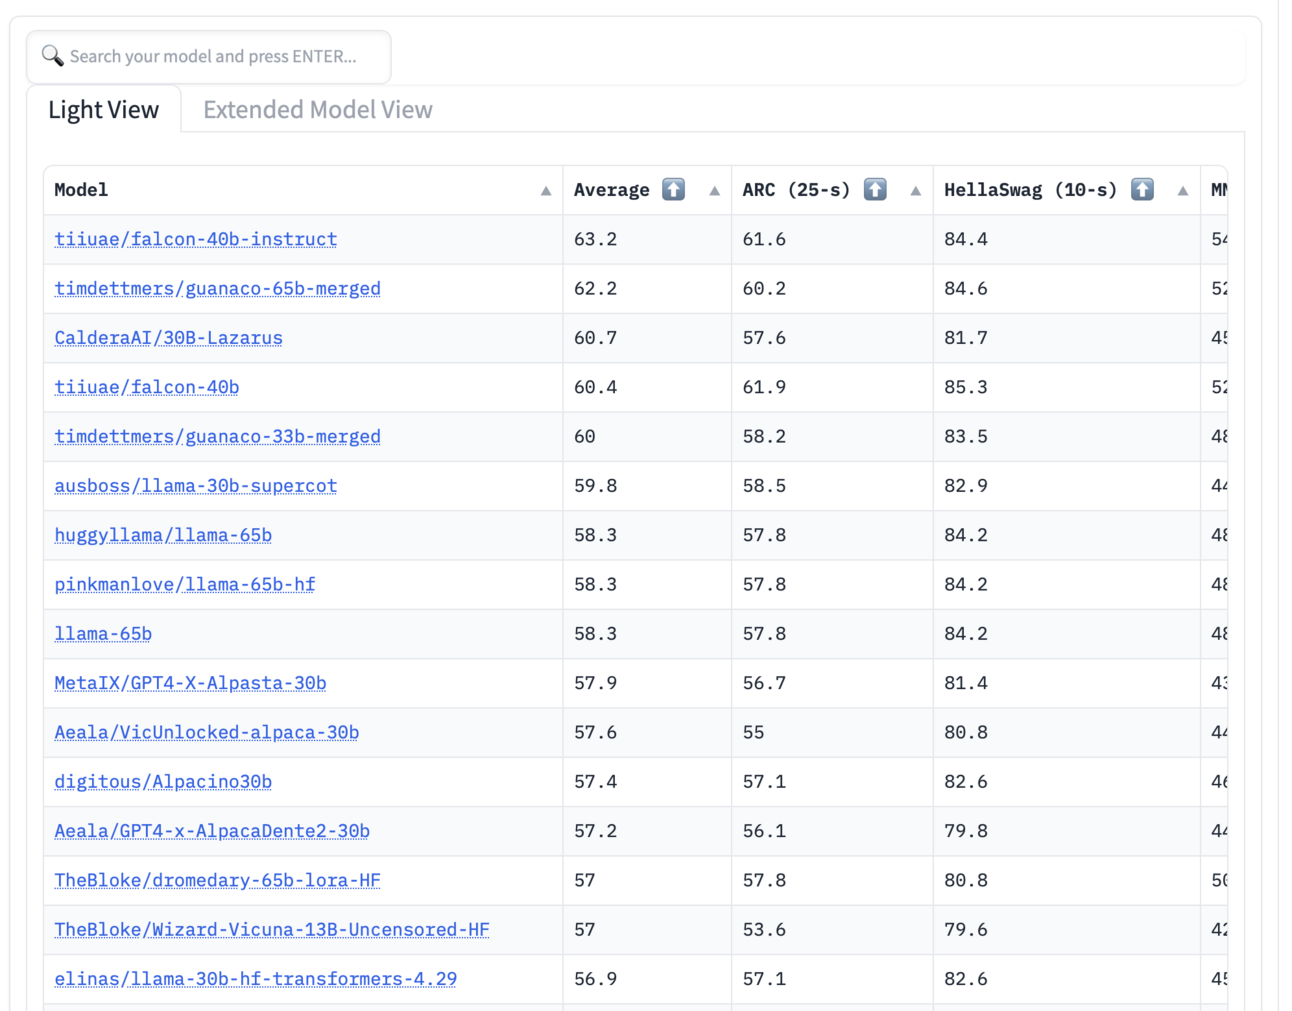1292x1011 pixels.
Task: Select HellaSwag 81.4 for GPT4-X-Alpasta-30b
Action: (966, 683)
